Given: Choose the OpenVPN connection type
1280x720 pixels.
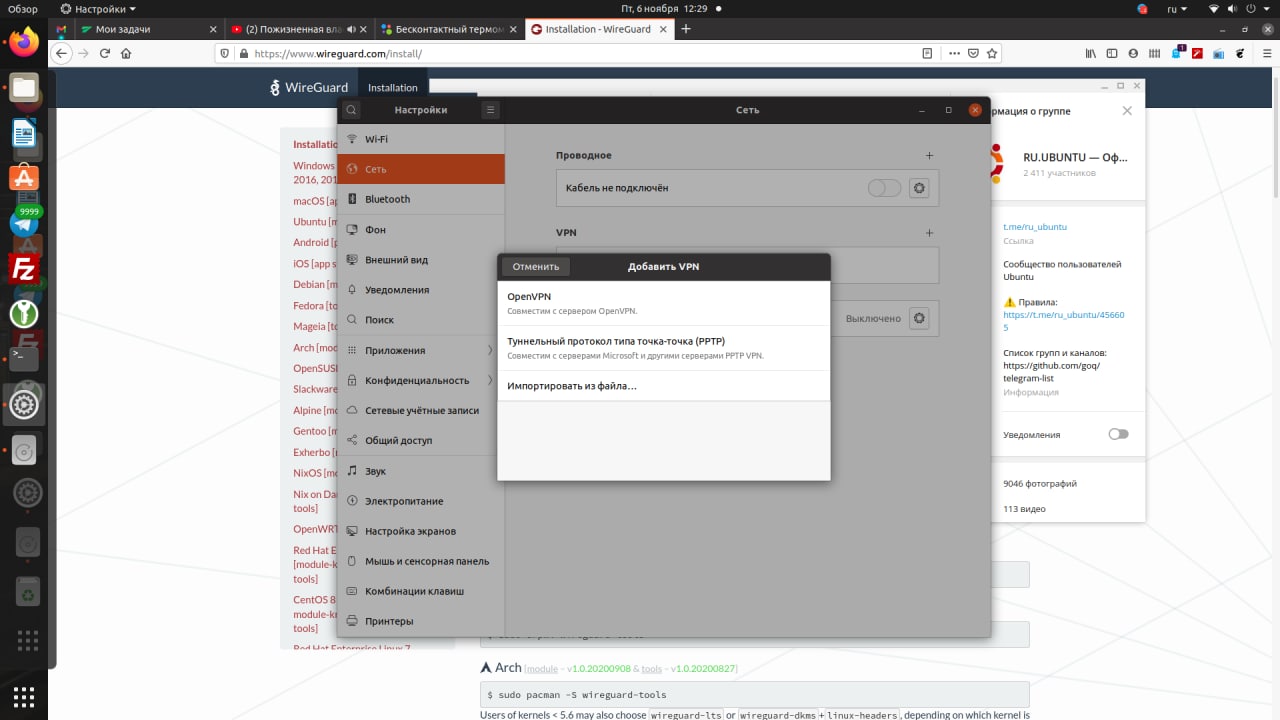Looking at the screenshot, I should [x=664, y=303].
